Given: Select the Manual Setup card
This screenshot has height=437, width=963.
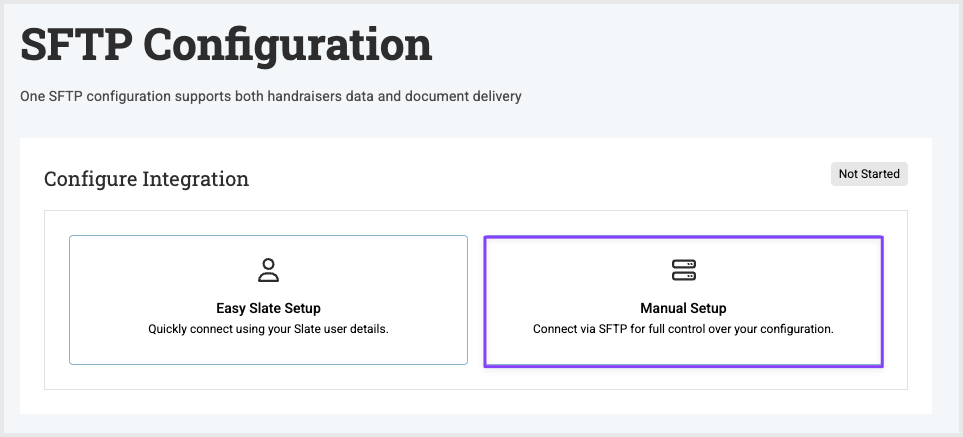Looking at the screenshot, I should click(683, 300).
